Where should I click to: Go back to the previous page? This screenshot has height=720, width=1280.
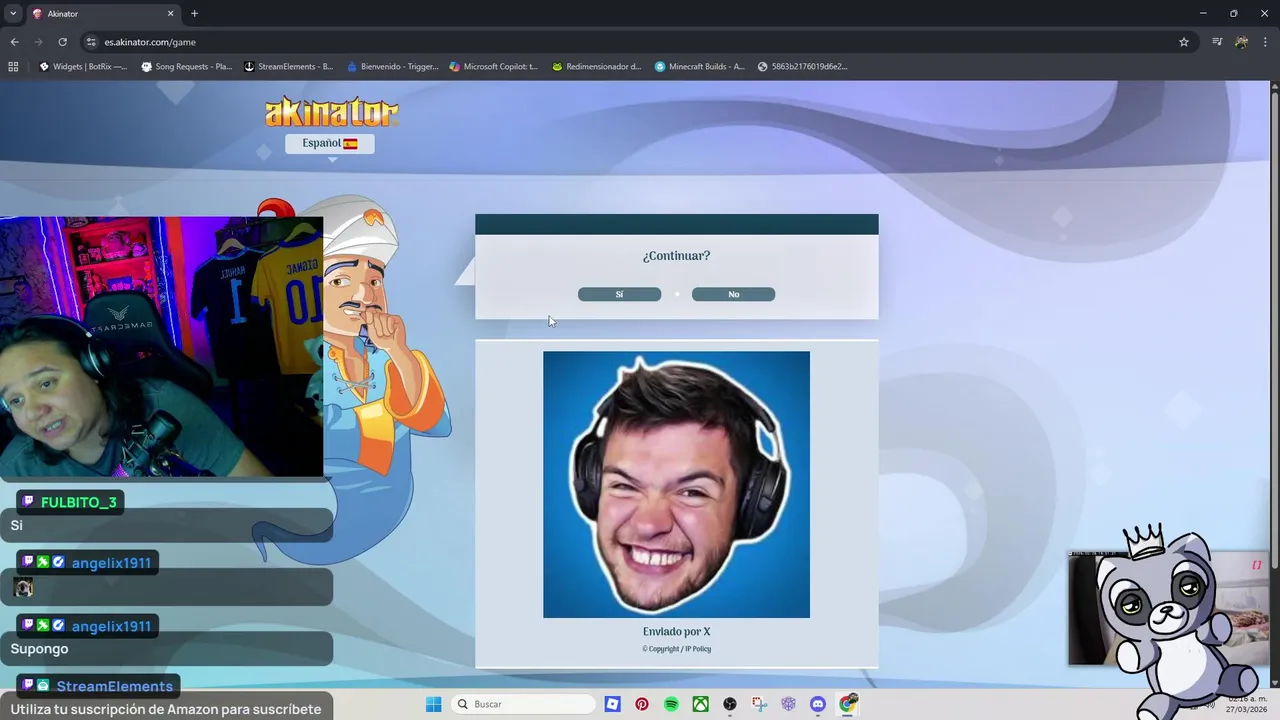(x=14, y=42)
